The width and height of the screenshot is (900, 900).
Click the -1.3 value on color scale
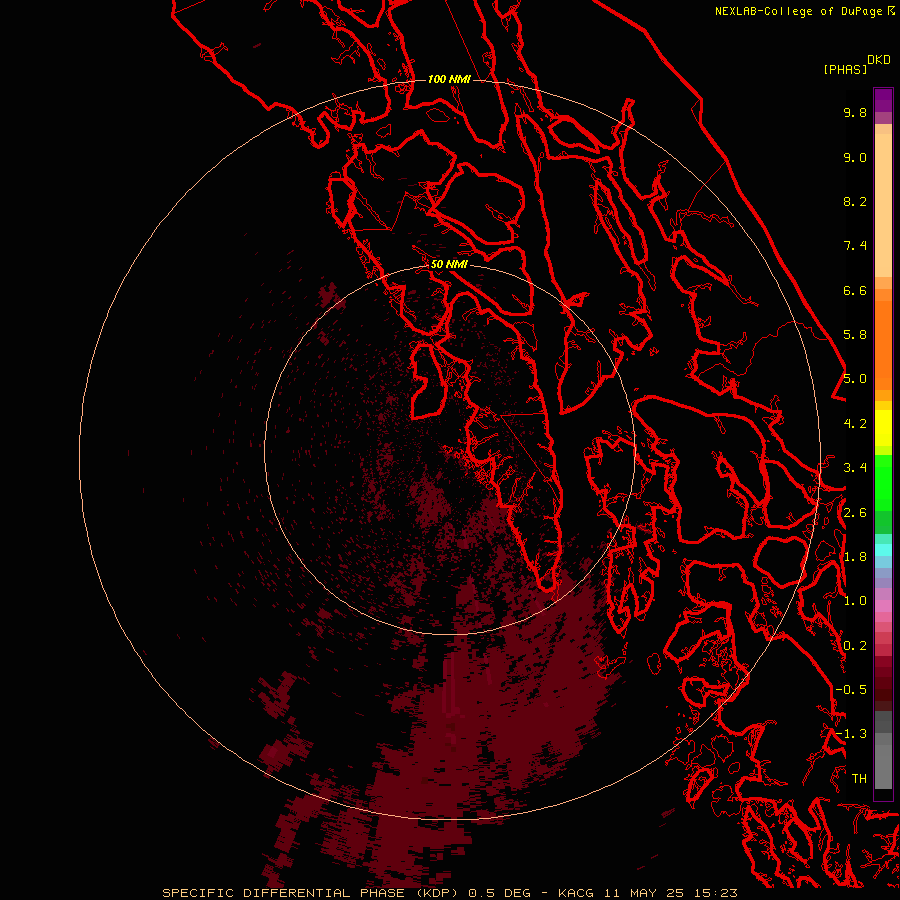click(x=851, y=734)
